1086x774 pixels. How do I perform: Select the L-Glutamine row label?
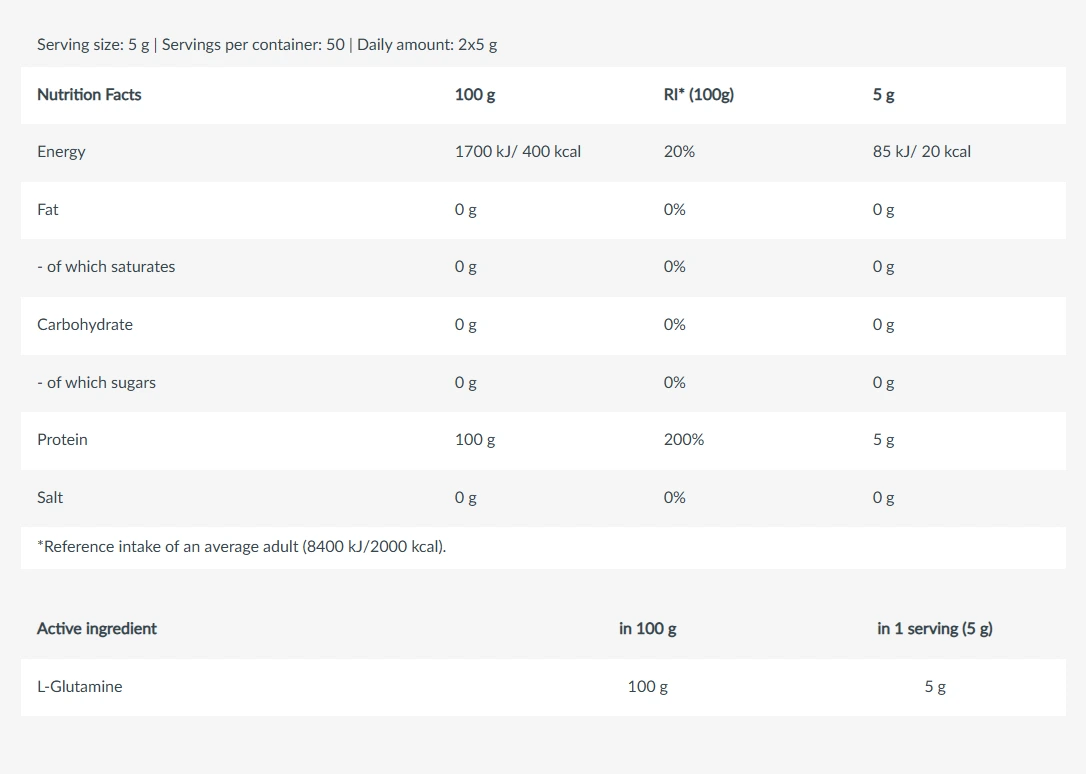(80, 687)
